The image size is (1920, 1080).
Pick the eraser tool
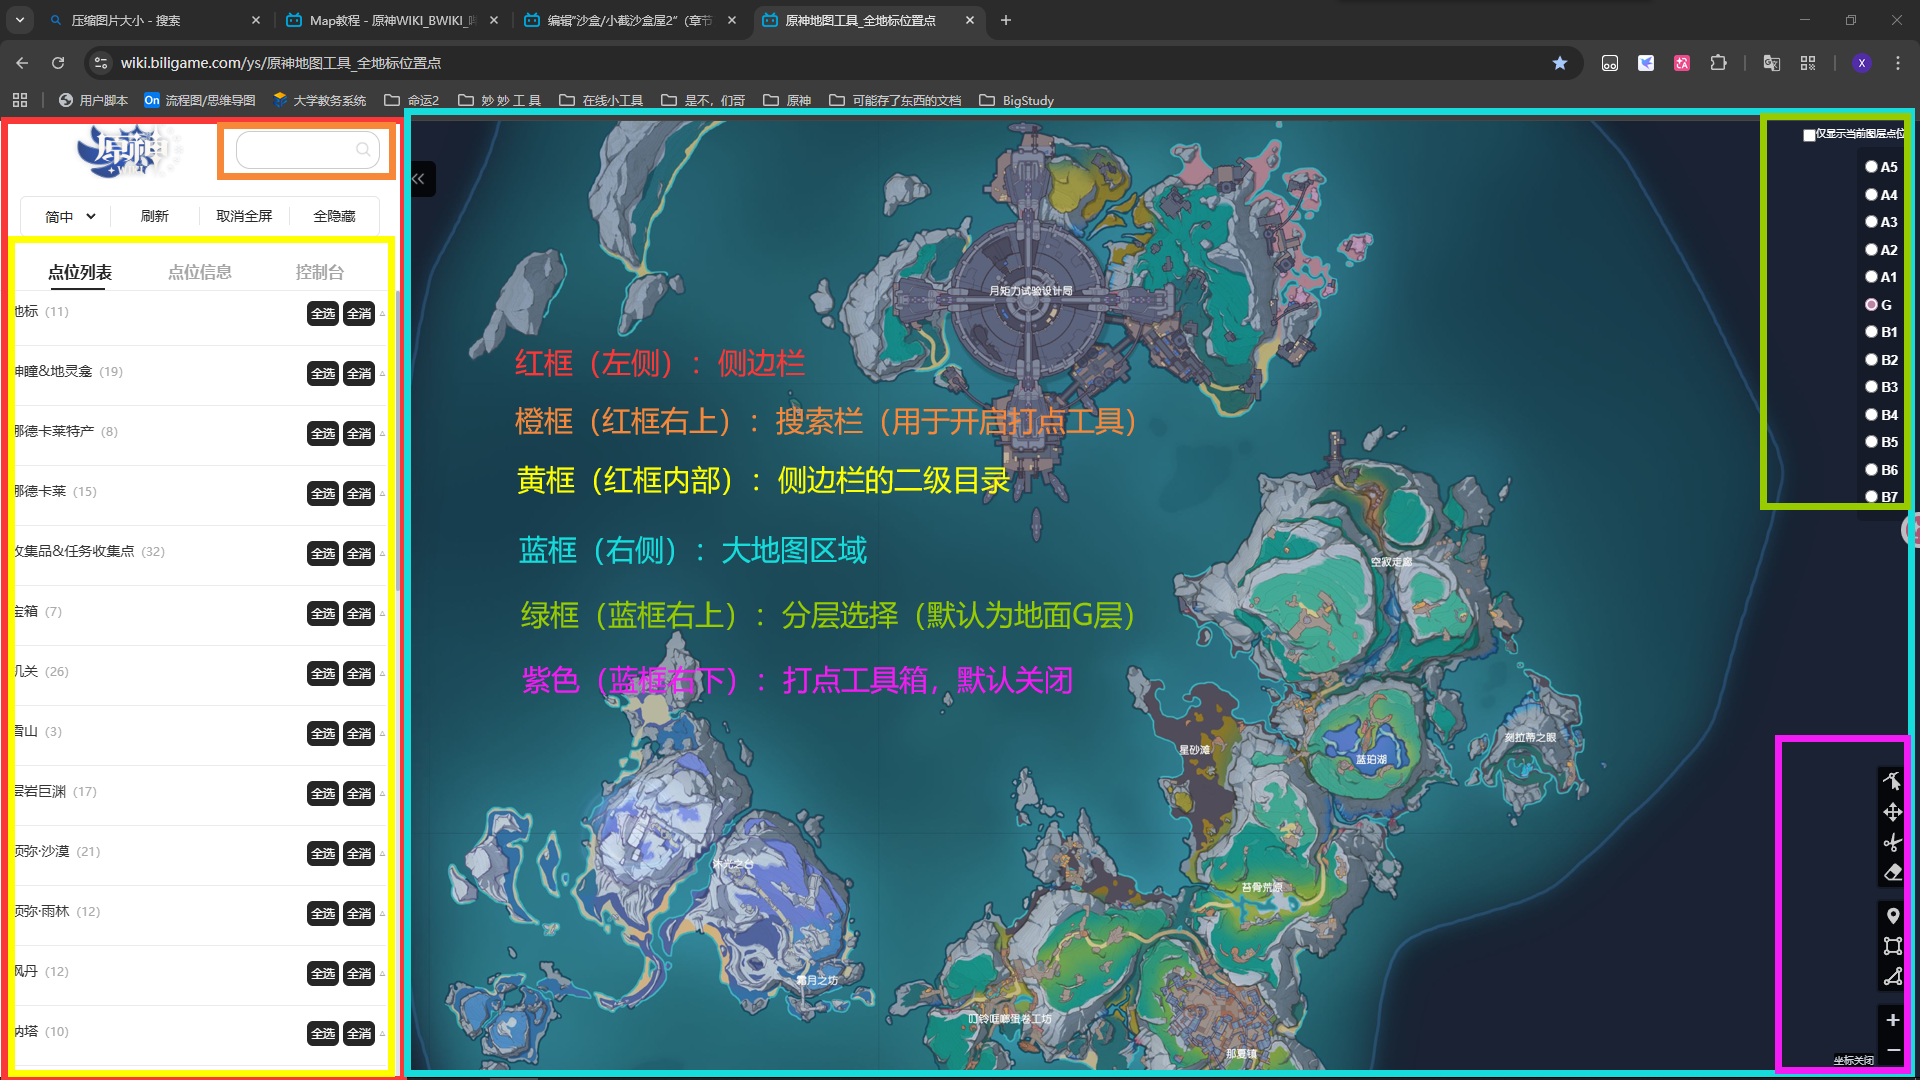pos(1892,872)
